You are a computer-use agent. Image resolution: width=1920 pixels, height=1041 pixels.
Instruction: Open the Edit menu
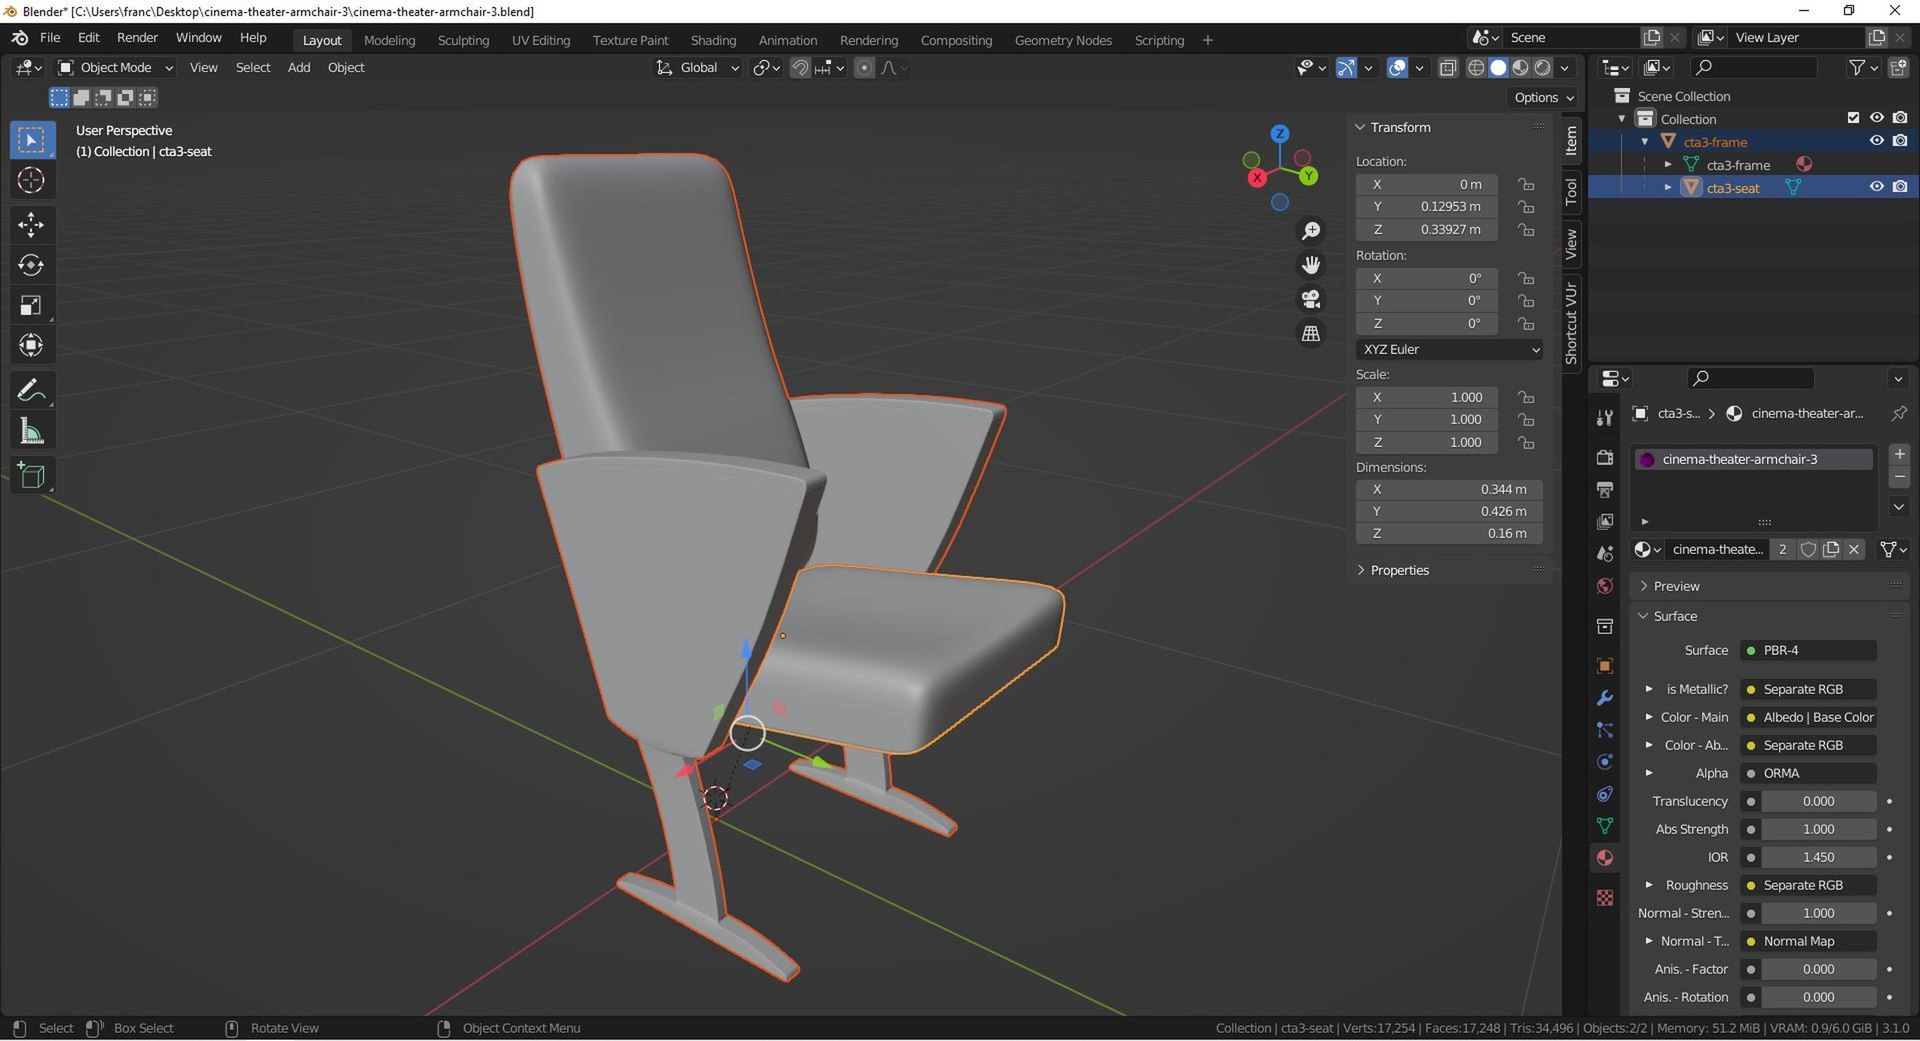[89, 38]
